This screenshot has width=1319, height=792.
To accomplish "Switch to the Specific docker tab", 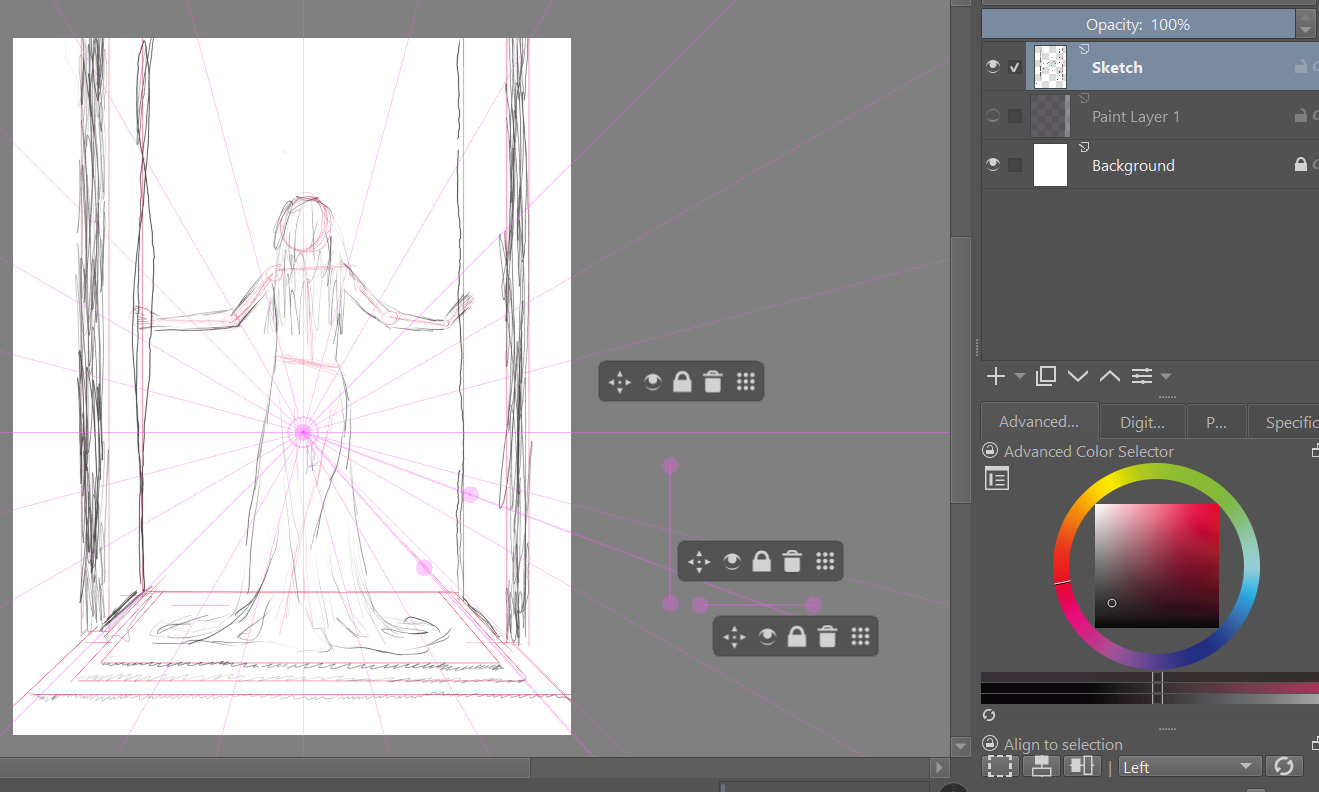I will click(1290, 423).
